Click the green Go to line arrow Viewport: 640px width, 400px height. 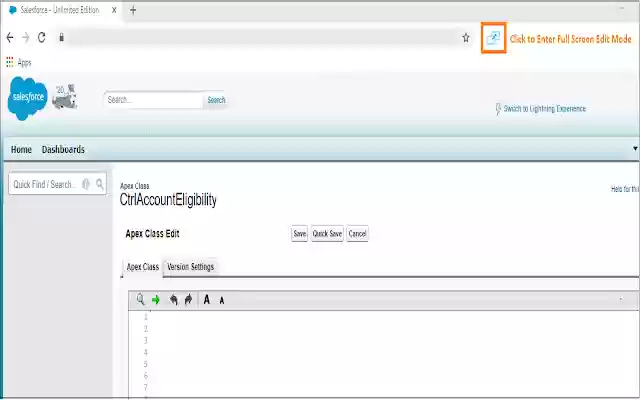[x=156, y=300]
